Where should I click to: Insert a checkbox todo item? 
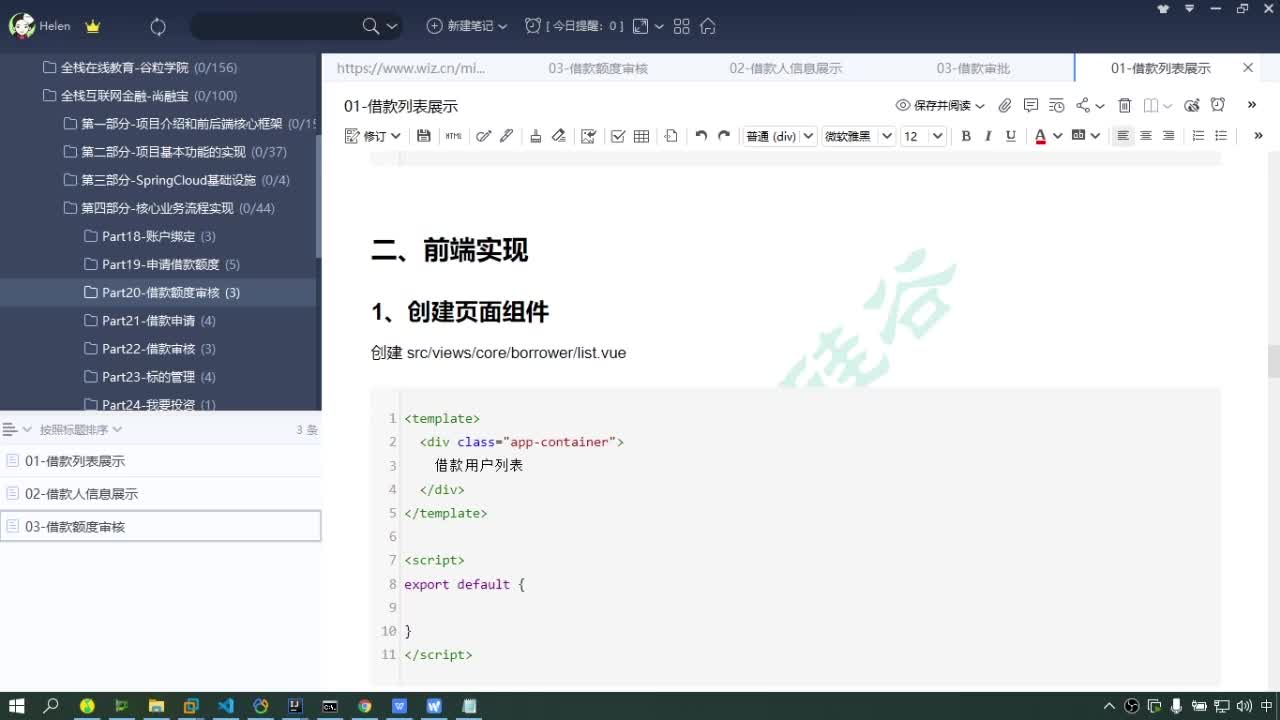(618, 136)
